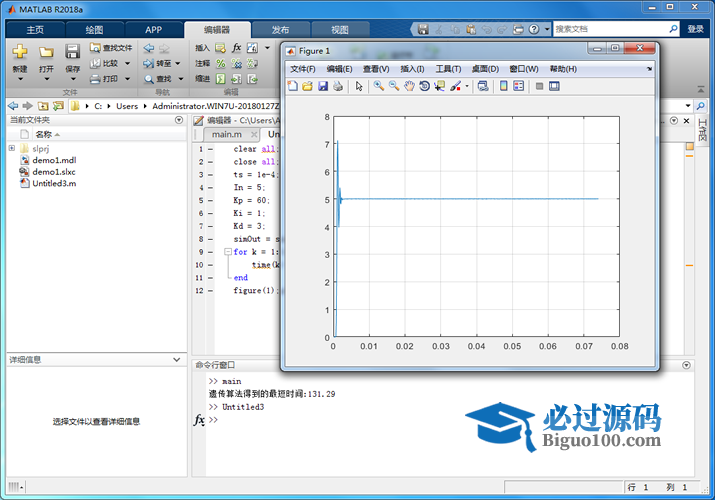Click the smart indent icon
Screen dimensions: 715x500
click(221, 79)
